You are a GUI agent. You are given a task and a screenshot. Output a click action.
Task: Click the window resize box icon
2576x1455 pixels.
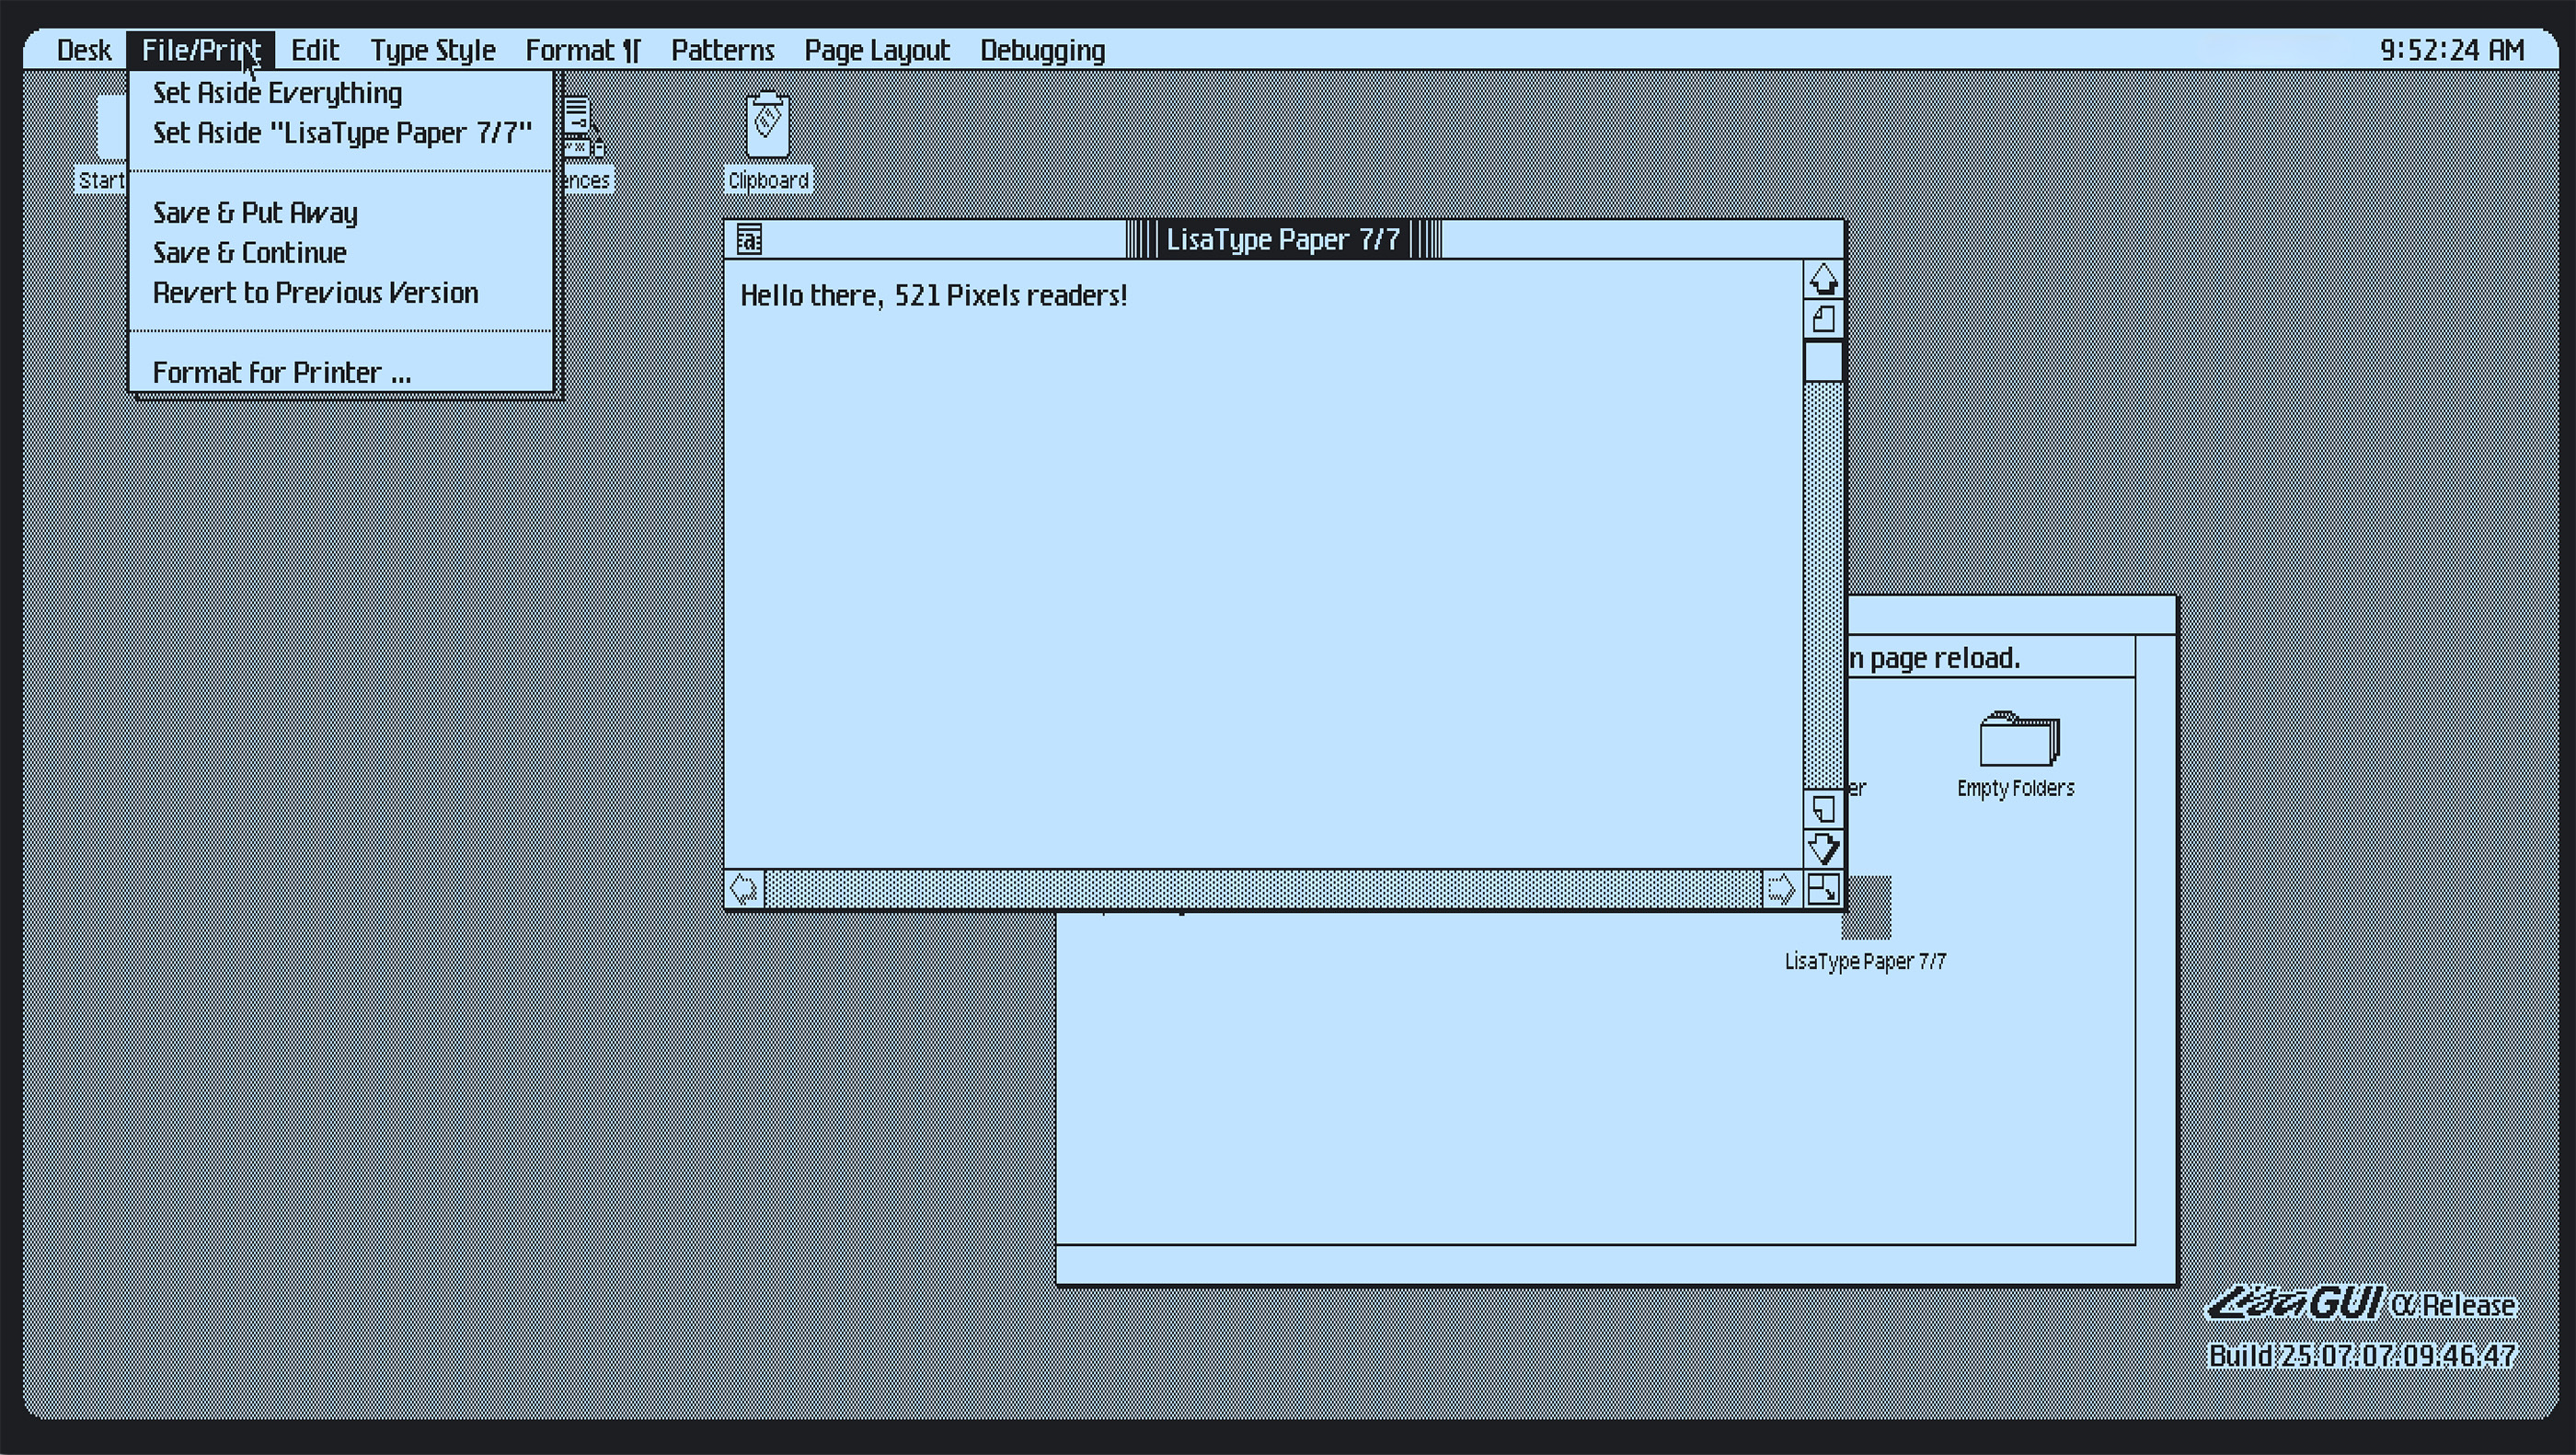pos(1823,889)
